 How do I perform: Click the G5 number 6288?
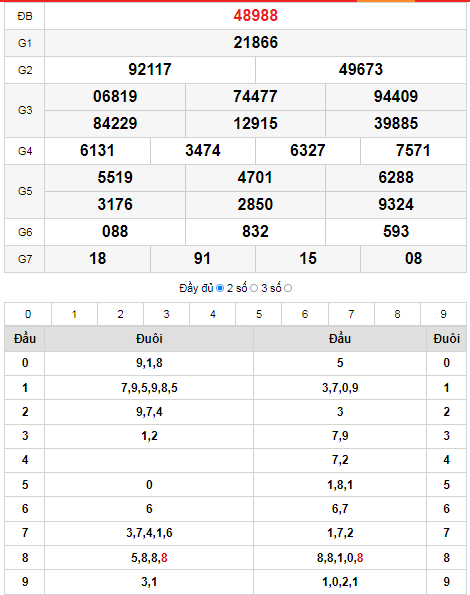pyautogui.click(x=396, y=178)
